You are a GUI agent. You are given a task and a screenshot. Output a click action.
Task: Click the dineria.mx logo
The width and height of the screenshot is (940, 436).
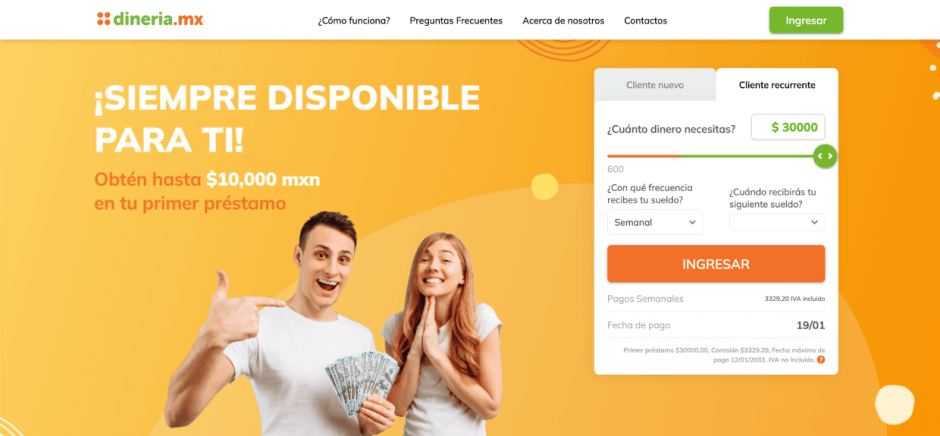(x=150, y=19)
